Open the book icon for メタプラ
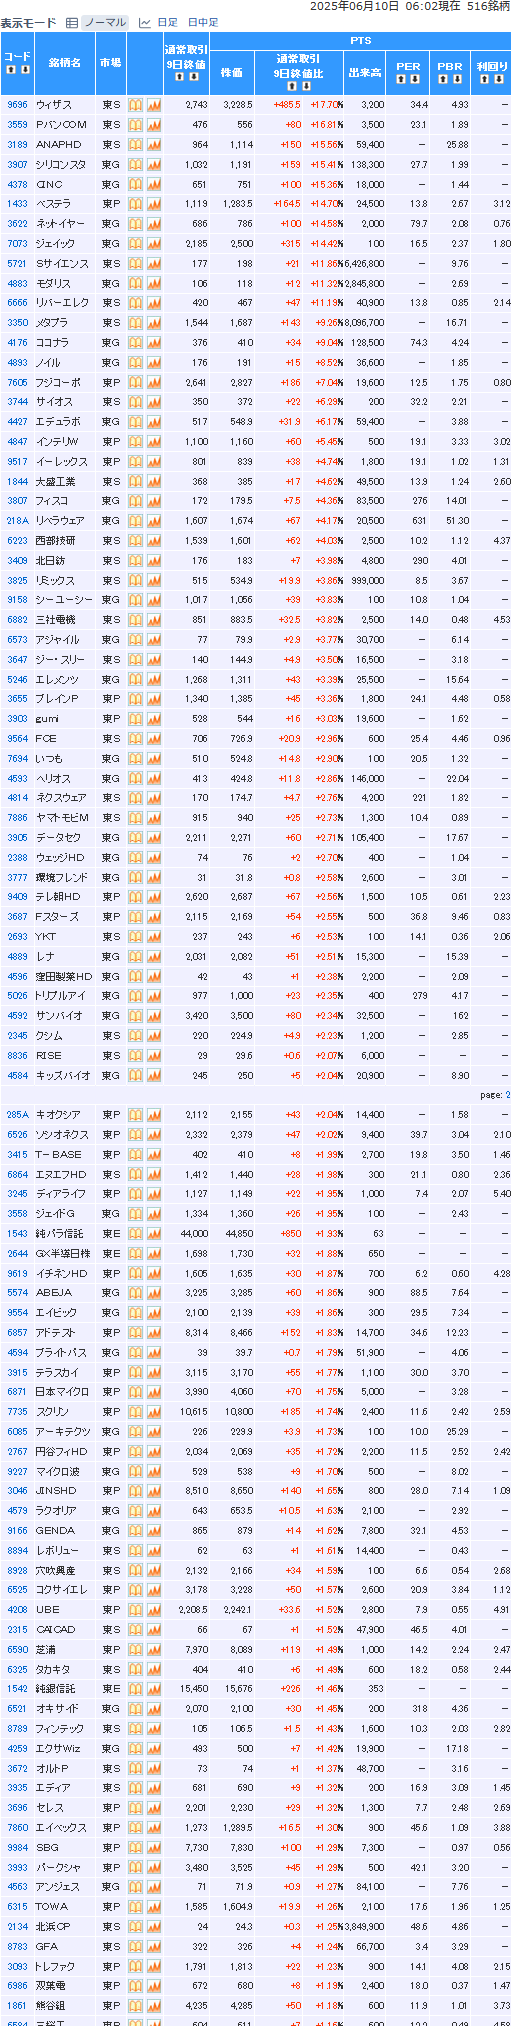The width and height of the screenshot is (520, 2026). point(135,323)
